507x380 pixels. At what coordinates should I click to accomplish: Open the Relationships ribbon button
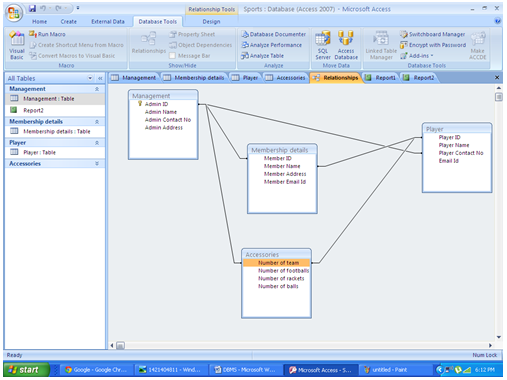click(x=149, y=43)
